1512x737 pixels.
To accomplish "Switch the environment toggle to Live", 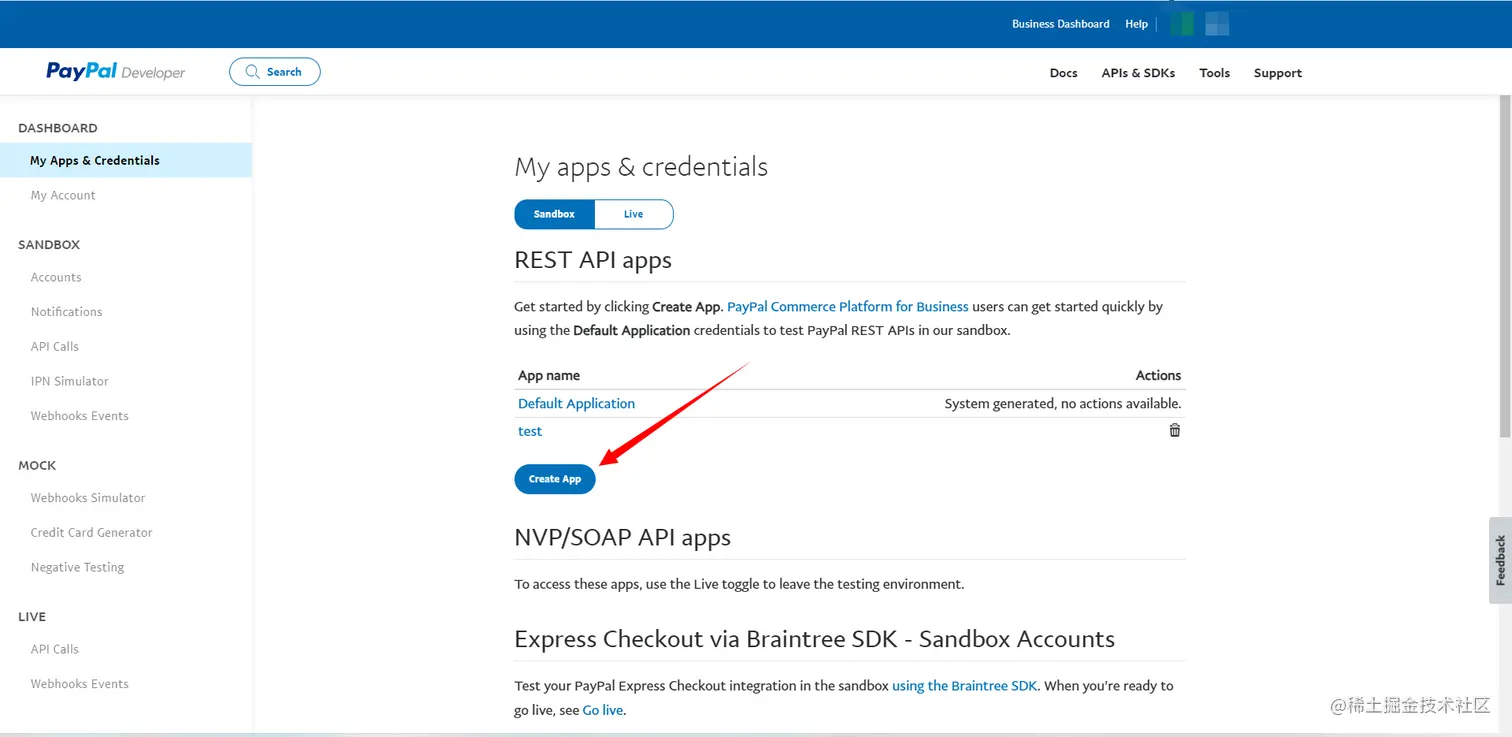I will point(633,214).
